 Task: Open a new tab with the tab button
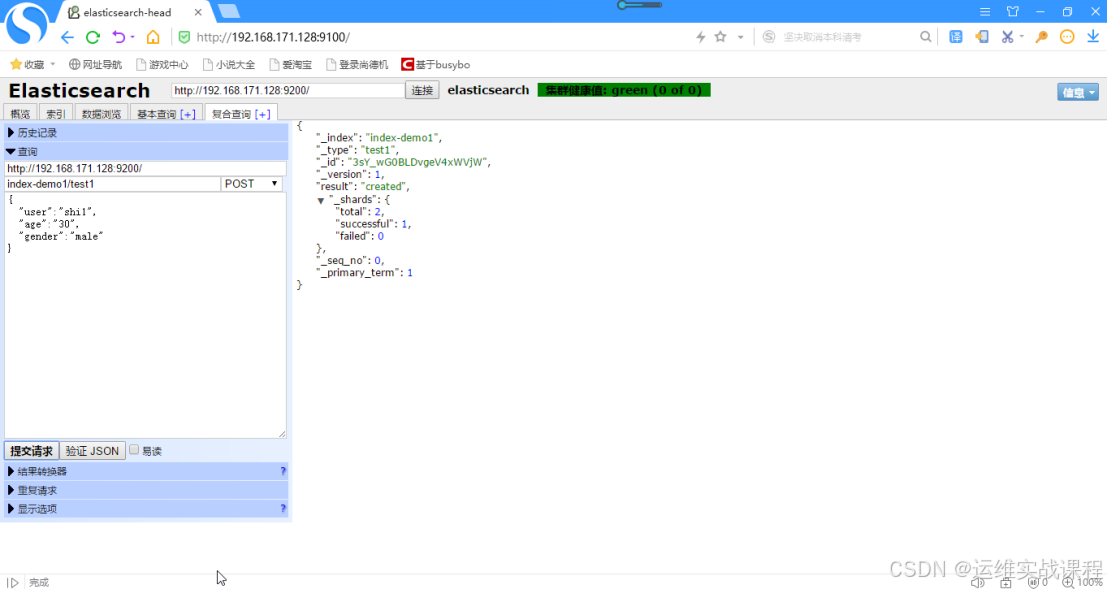coord(228,11)
